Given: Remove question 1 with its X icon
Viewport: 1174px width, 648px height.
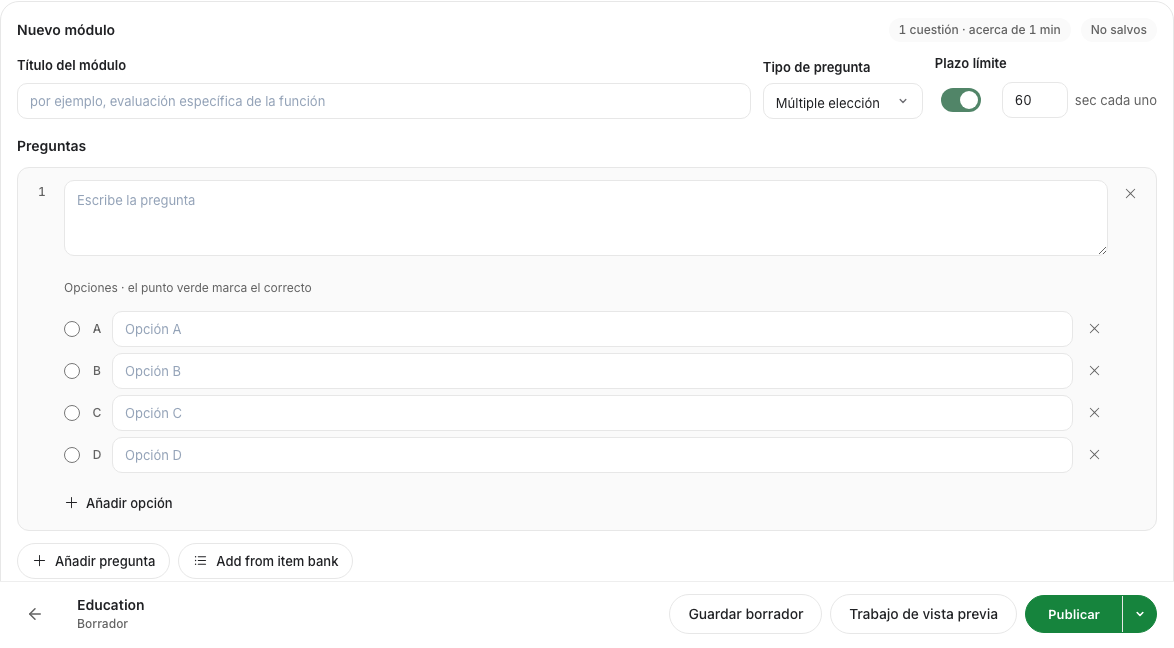Looking at the screenshot, I should [x=1131, y=194].
